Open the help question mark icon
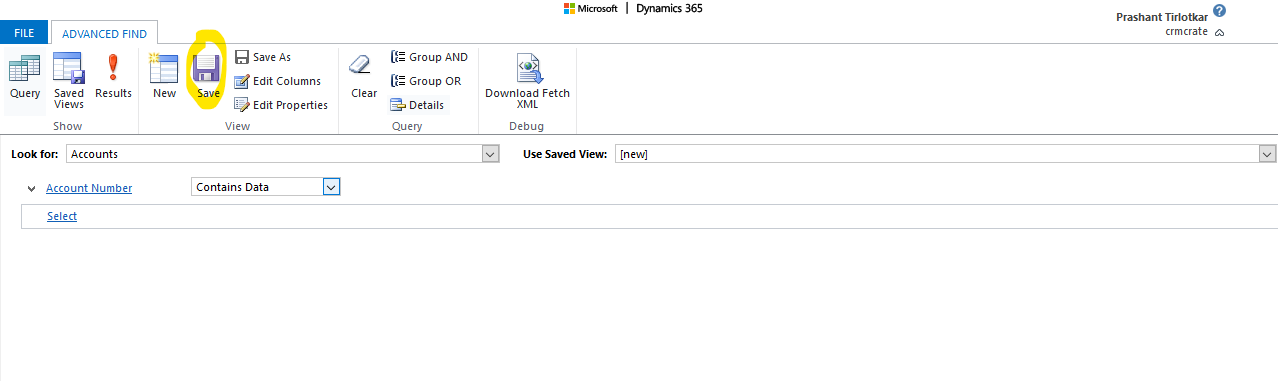The height and width of the screenshot is (381, 1278). point(1219,10)
